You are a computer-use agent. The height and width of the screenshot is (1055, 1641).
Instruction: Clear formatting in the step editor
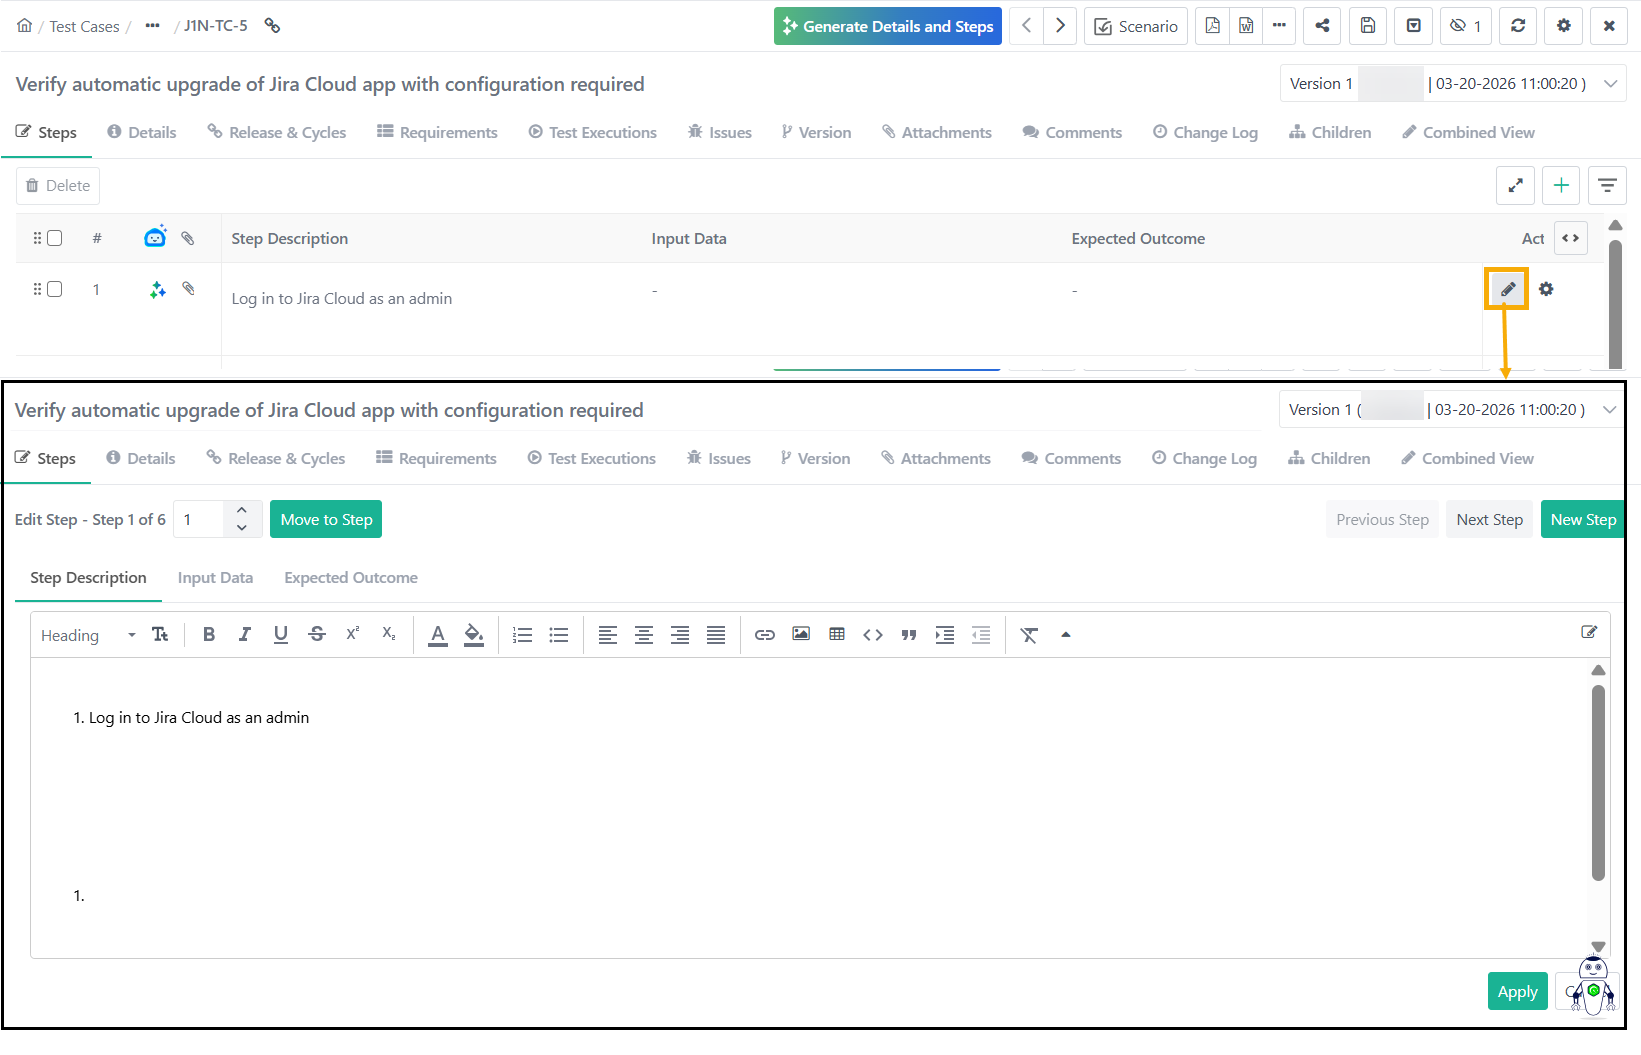[1029, 635]
